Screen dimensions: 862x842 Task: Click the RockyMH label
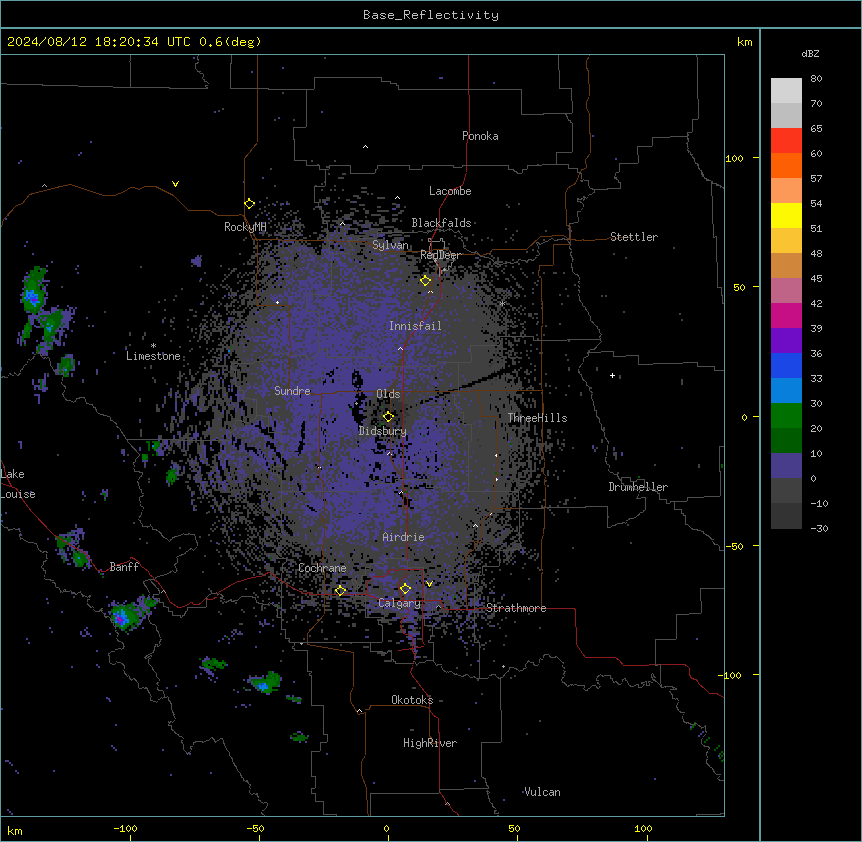pos(245,227)
